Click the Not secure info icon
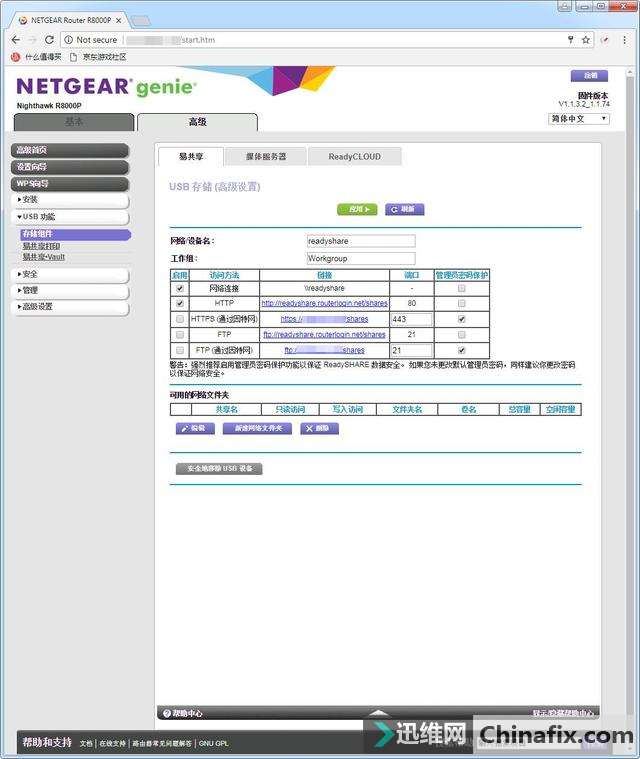Screen dimensions: 640x759 point(69,40)
